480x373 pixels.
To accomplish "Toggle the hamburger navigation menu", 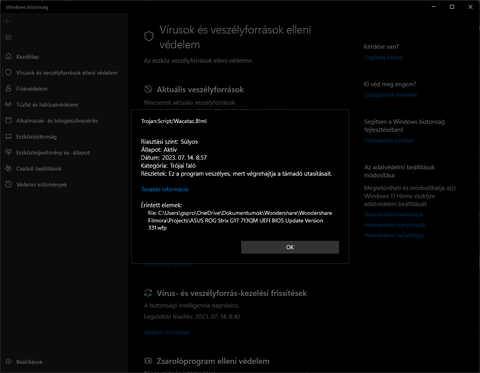I will click(8, 37).
